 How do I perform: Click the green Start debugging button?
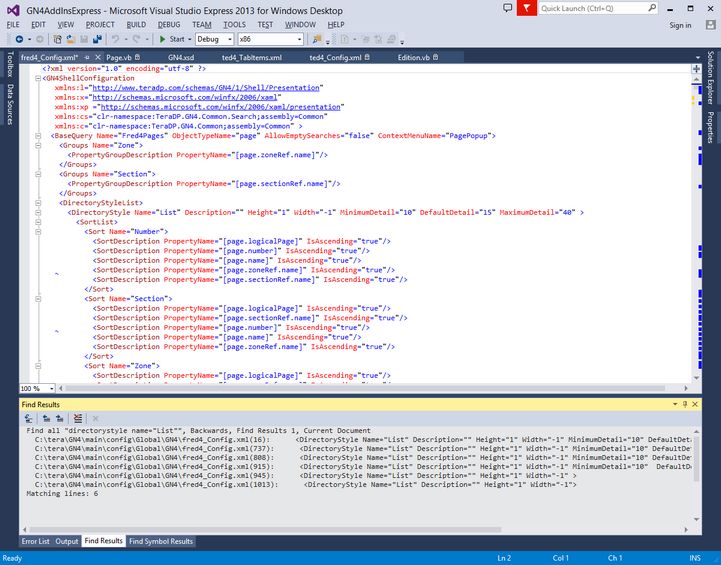(172, 40)
